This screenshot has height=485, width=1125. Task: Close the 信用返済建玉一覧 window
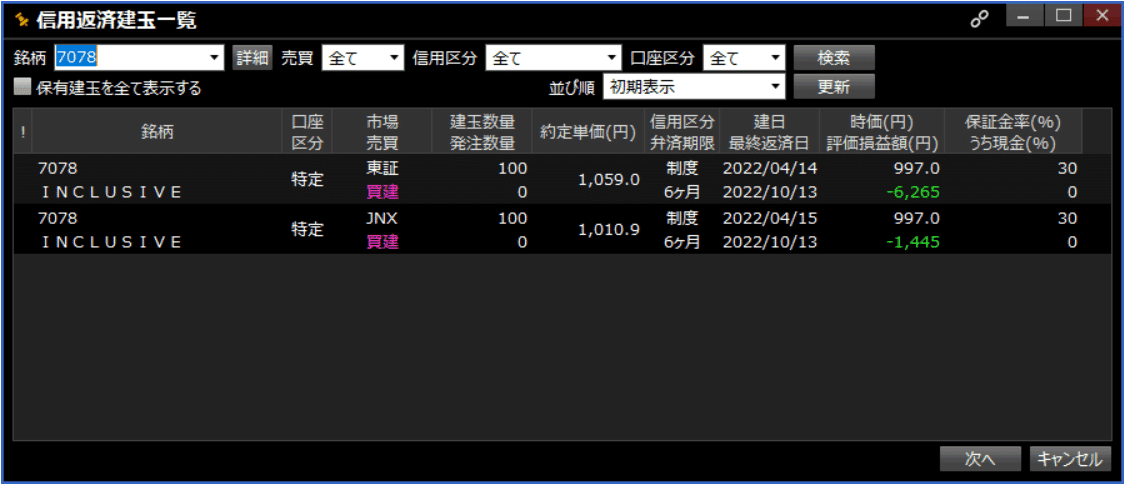1103,15
